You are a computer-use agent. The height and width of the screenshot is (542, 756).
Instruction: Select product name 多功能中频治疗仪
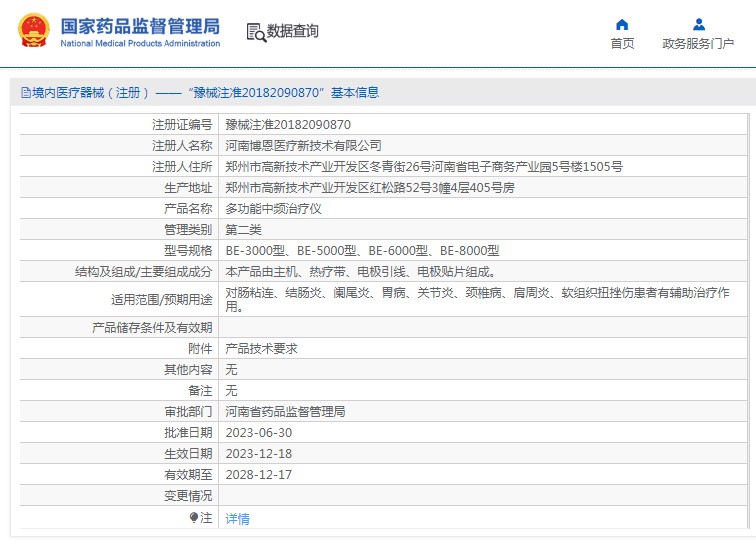click(273, 209)
